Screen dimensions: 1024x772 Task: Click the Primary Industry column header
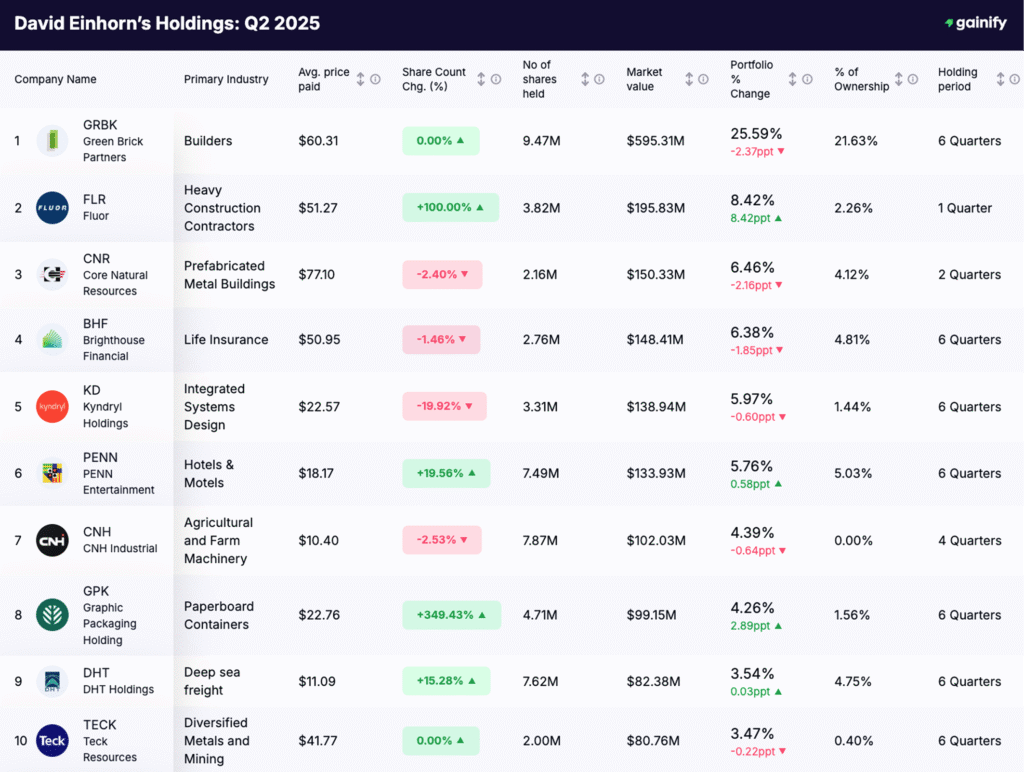[226, 79]
